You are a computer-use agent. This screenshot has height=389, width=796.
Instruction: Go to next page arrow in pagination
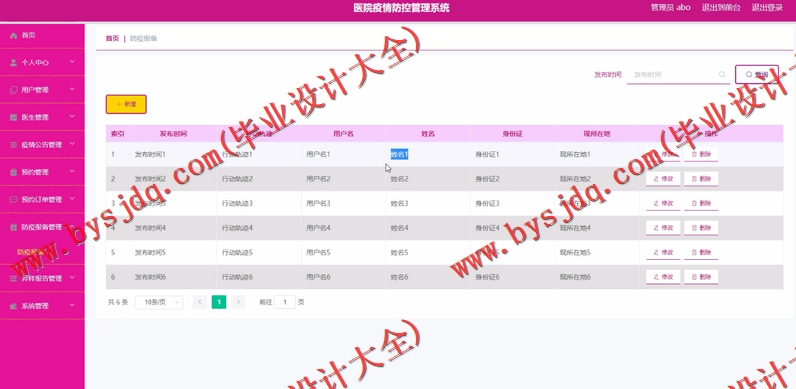pos(238,302)
